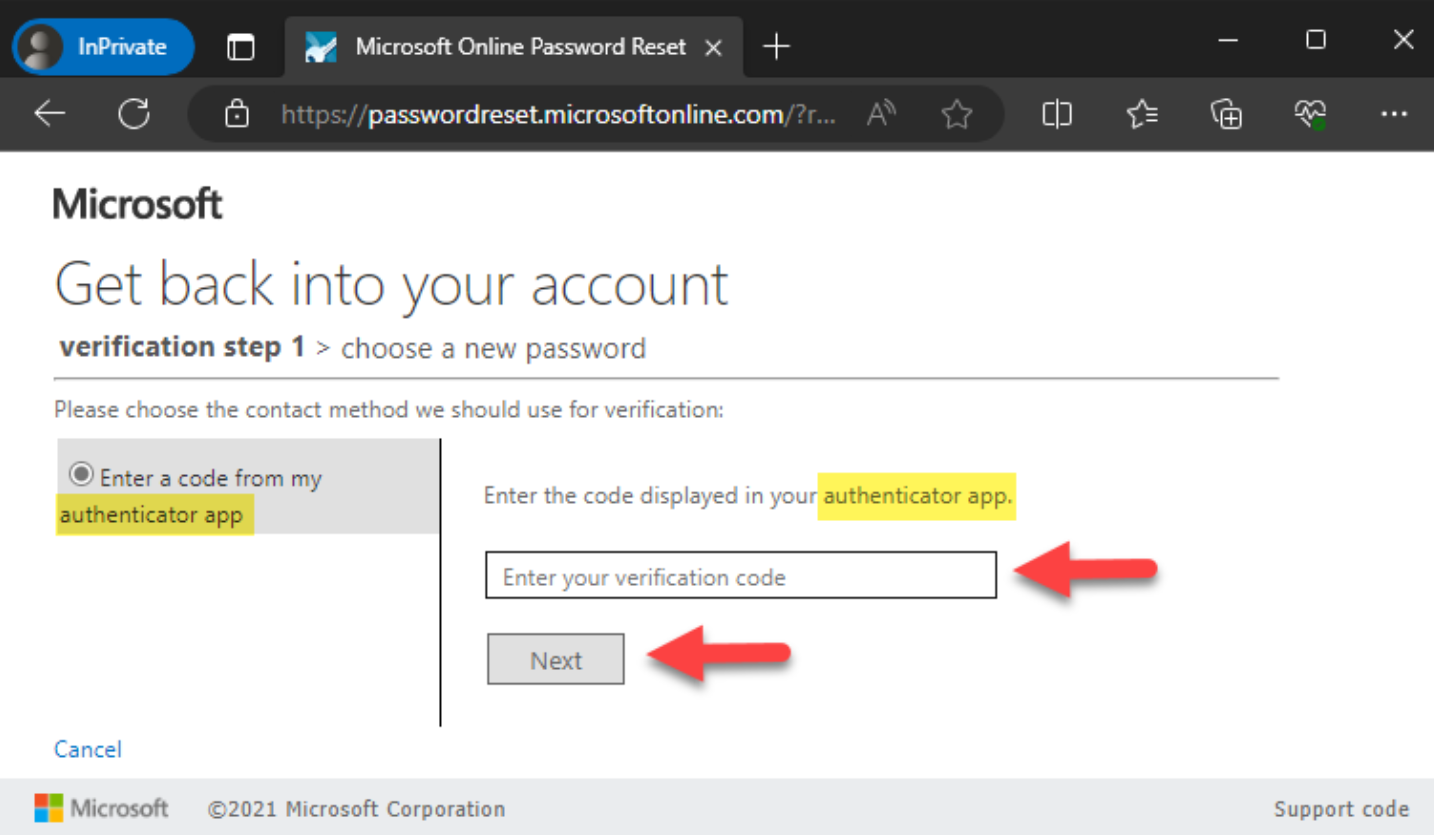This screenshot has width=1434, height=835.
Task: Add this page to favorites star
Action: [x=957, y=114]
